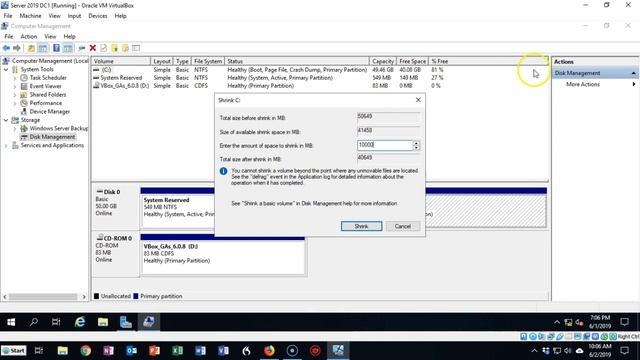Viewport: 640px width, 360px height.
Task: Click Cancel in Shrink C: dialog
Action: pyautogui.click(x=402, y=226)
